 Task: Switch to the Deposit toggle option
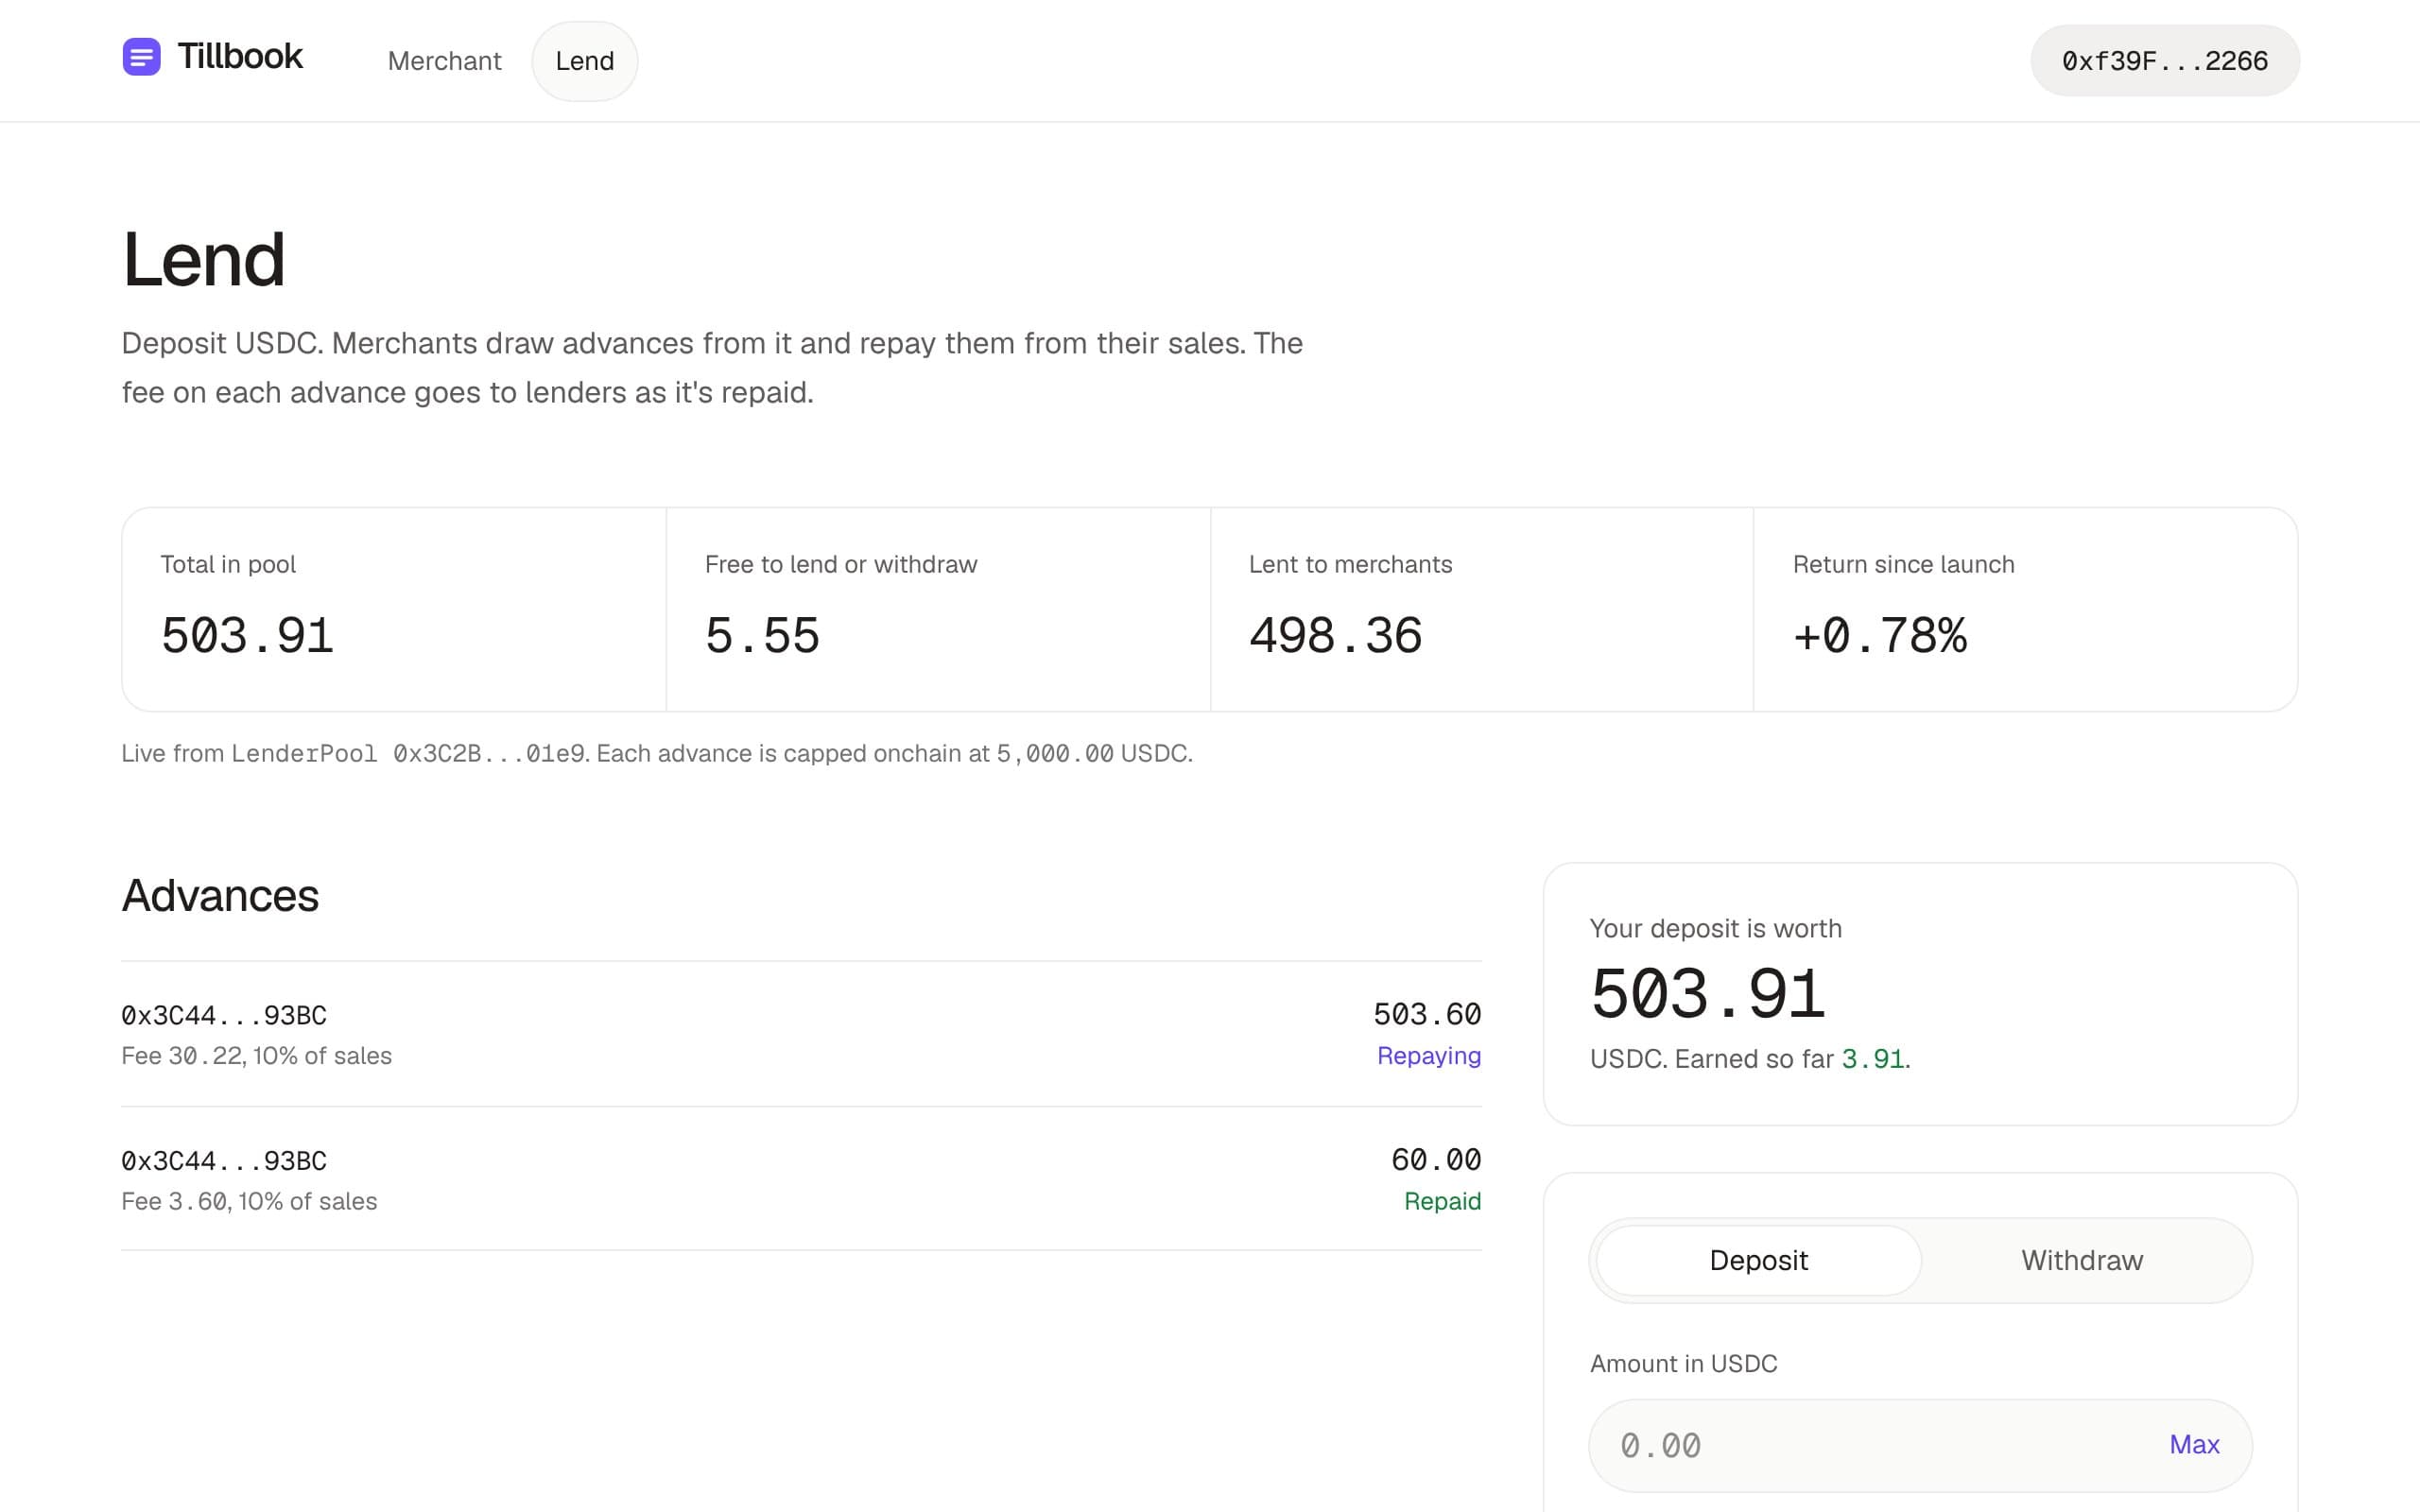(1758, 1260)
